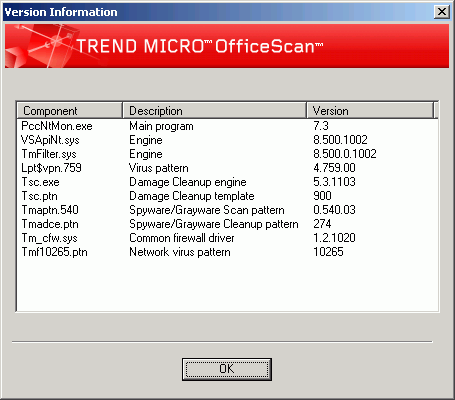Viewport: 455px width, 400px height.
Task: Click version value 8.500.0.1002
Action: (x=345, y=154)
